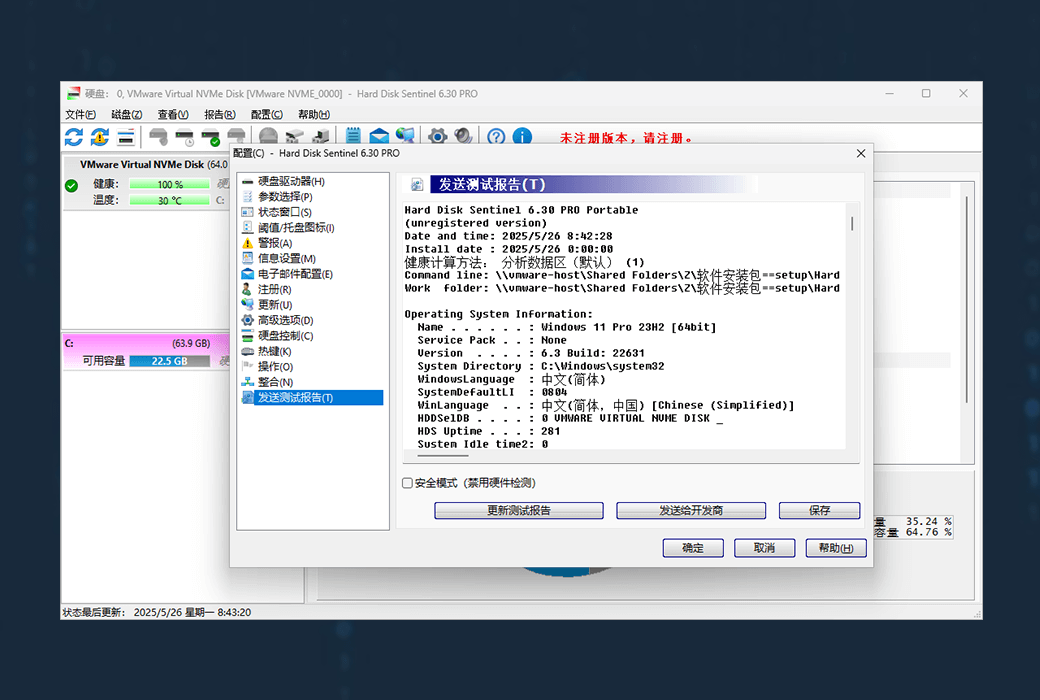Viewport: 1040px width, 700px height.
Task: Click the test report text scrollbar thumb
Action: tap(852, 224)
